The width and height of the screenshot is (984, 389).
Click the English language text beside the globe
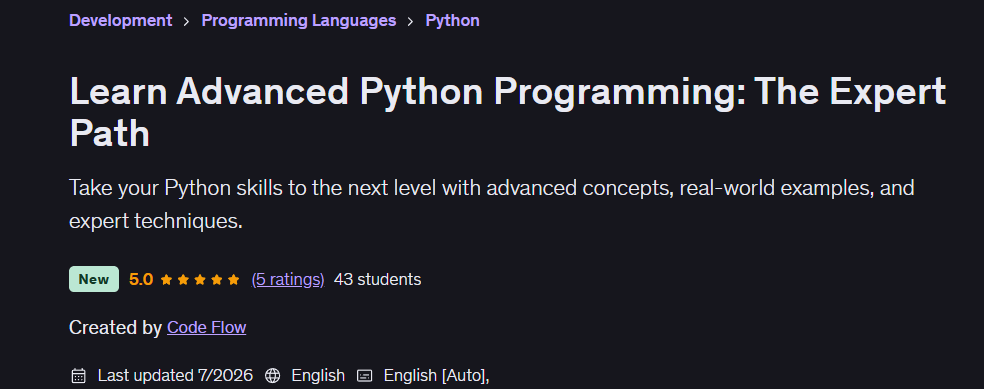[318, 375]
